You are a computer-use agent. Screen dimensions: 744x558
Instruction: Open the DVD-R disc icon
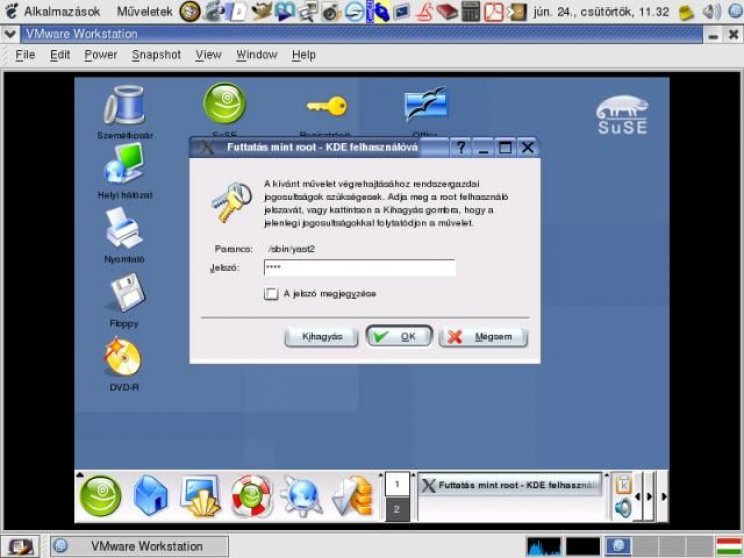coord(123,356)
